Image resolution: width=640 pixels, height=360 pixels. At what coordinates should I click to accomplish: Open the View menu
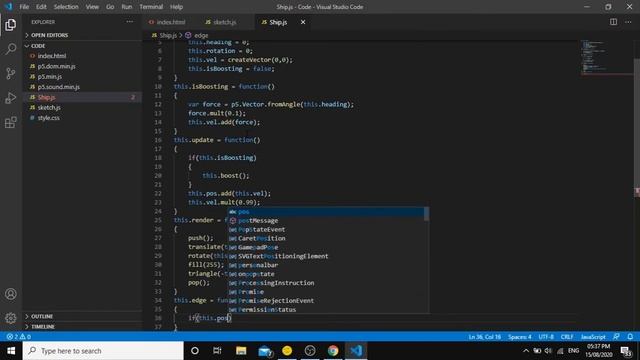(x=92, y=7)
